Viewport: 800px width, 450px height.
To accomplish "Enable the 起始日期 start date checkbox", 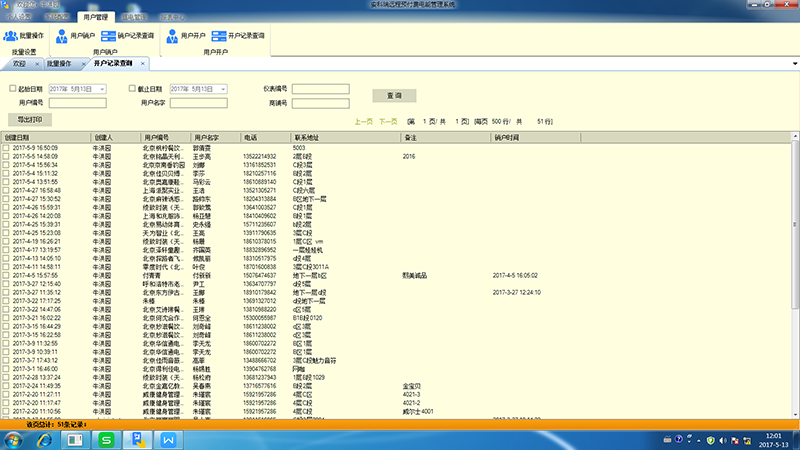I will click(x=12, y=88).
